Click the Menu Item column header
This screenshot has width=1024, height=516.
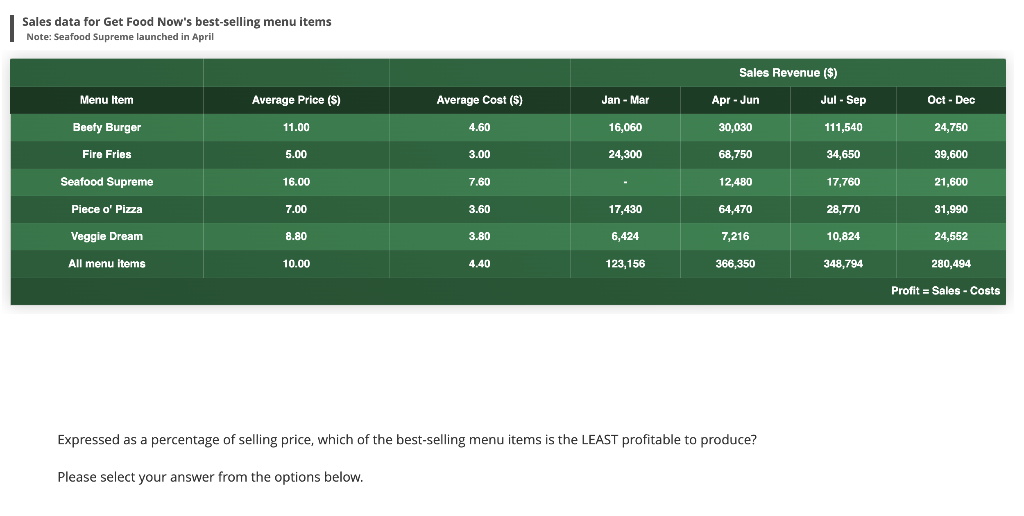(107, 100)
